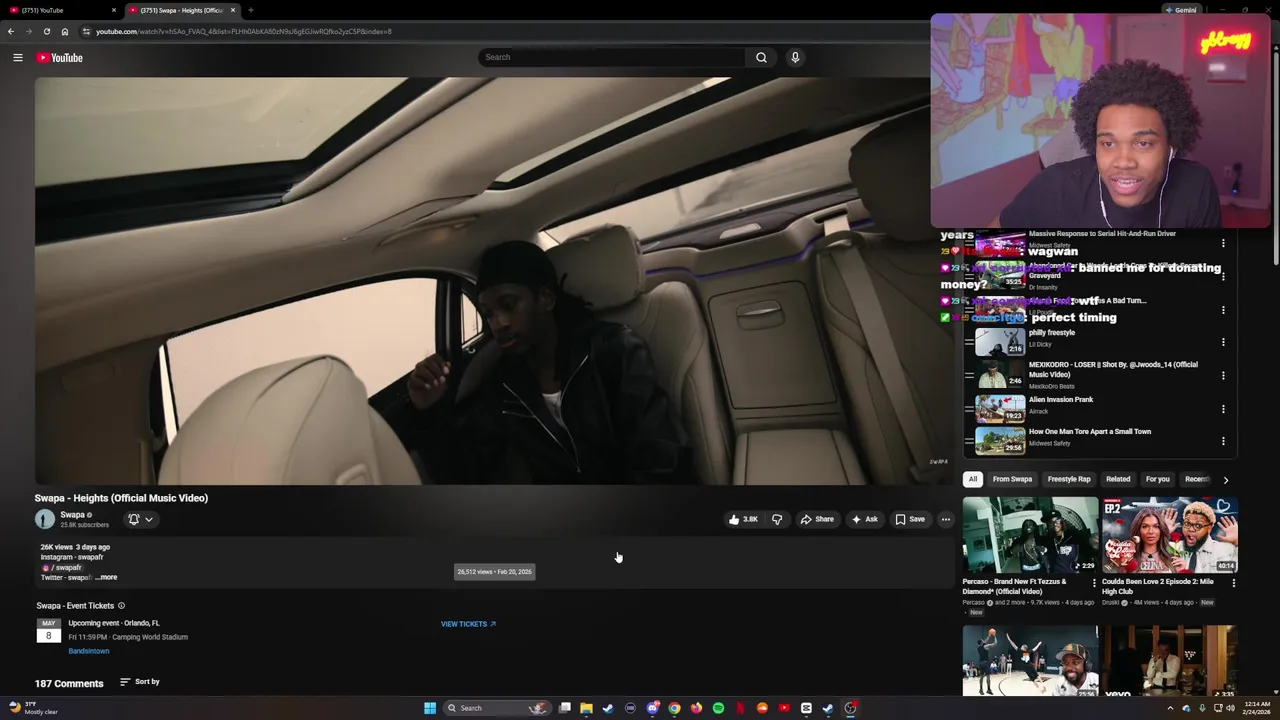Click into YouTube search field
Viewport: 1280px width, 720px height.
point(612,57)
